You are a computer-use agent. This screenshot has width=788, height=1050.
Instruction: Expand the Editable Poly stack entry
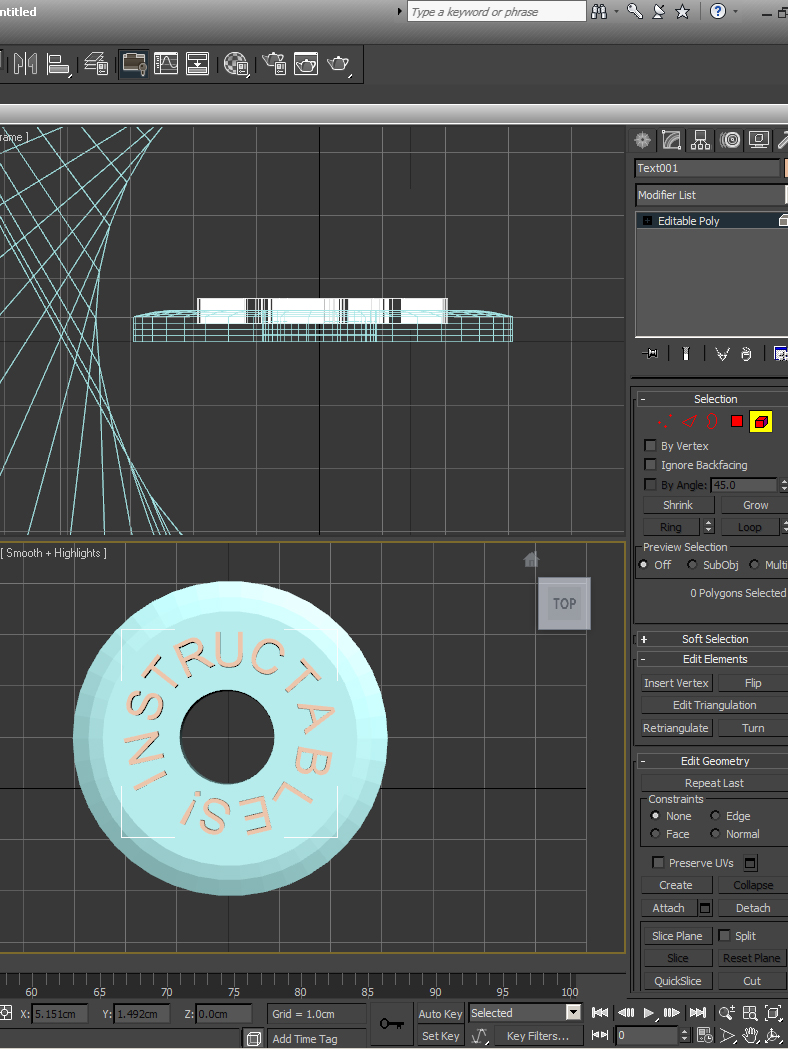pos(647,220)
